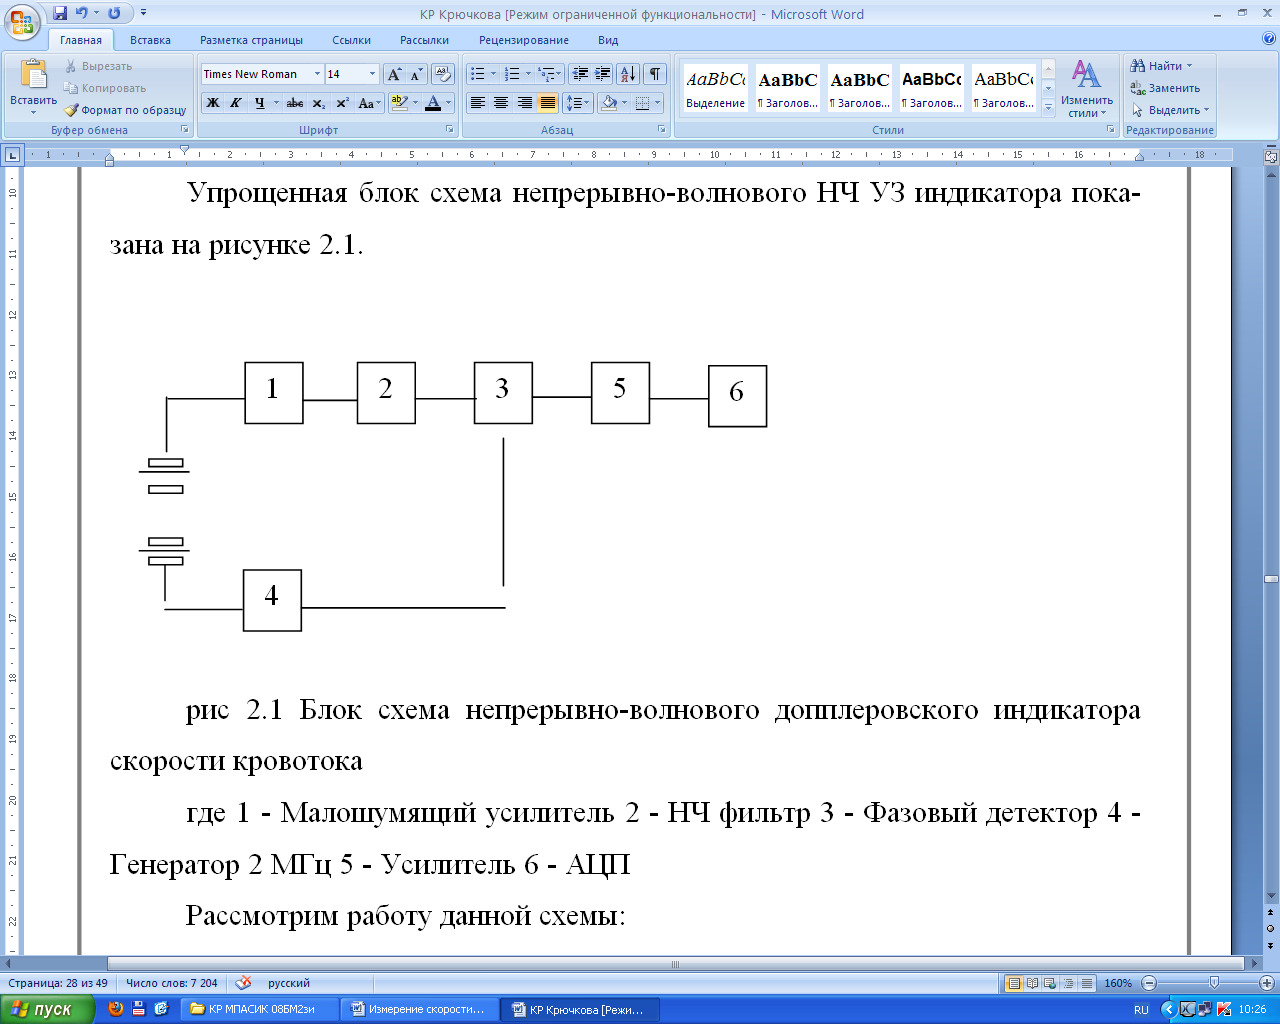
Task: Click zoom level 160% indicator
Action: [1117, 983]
